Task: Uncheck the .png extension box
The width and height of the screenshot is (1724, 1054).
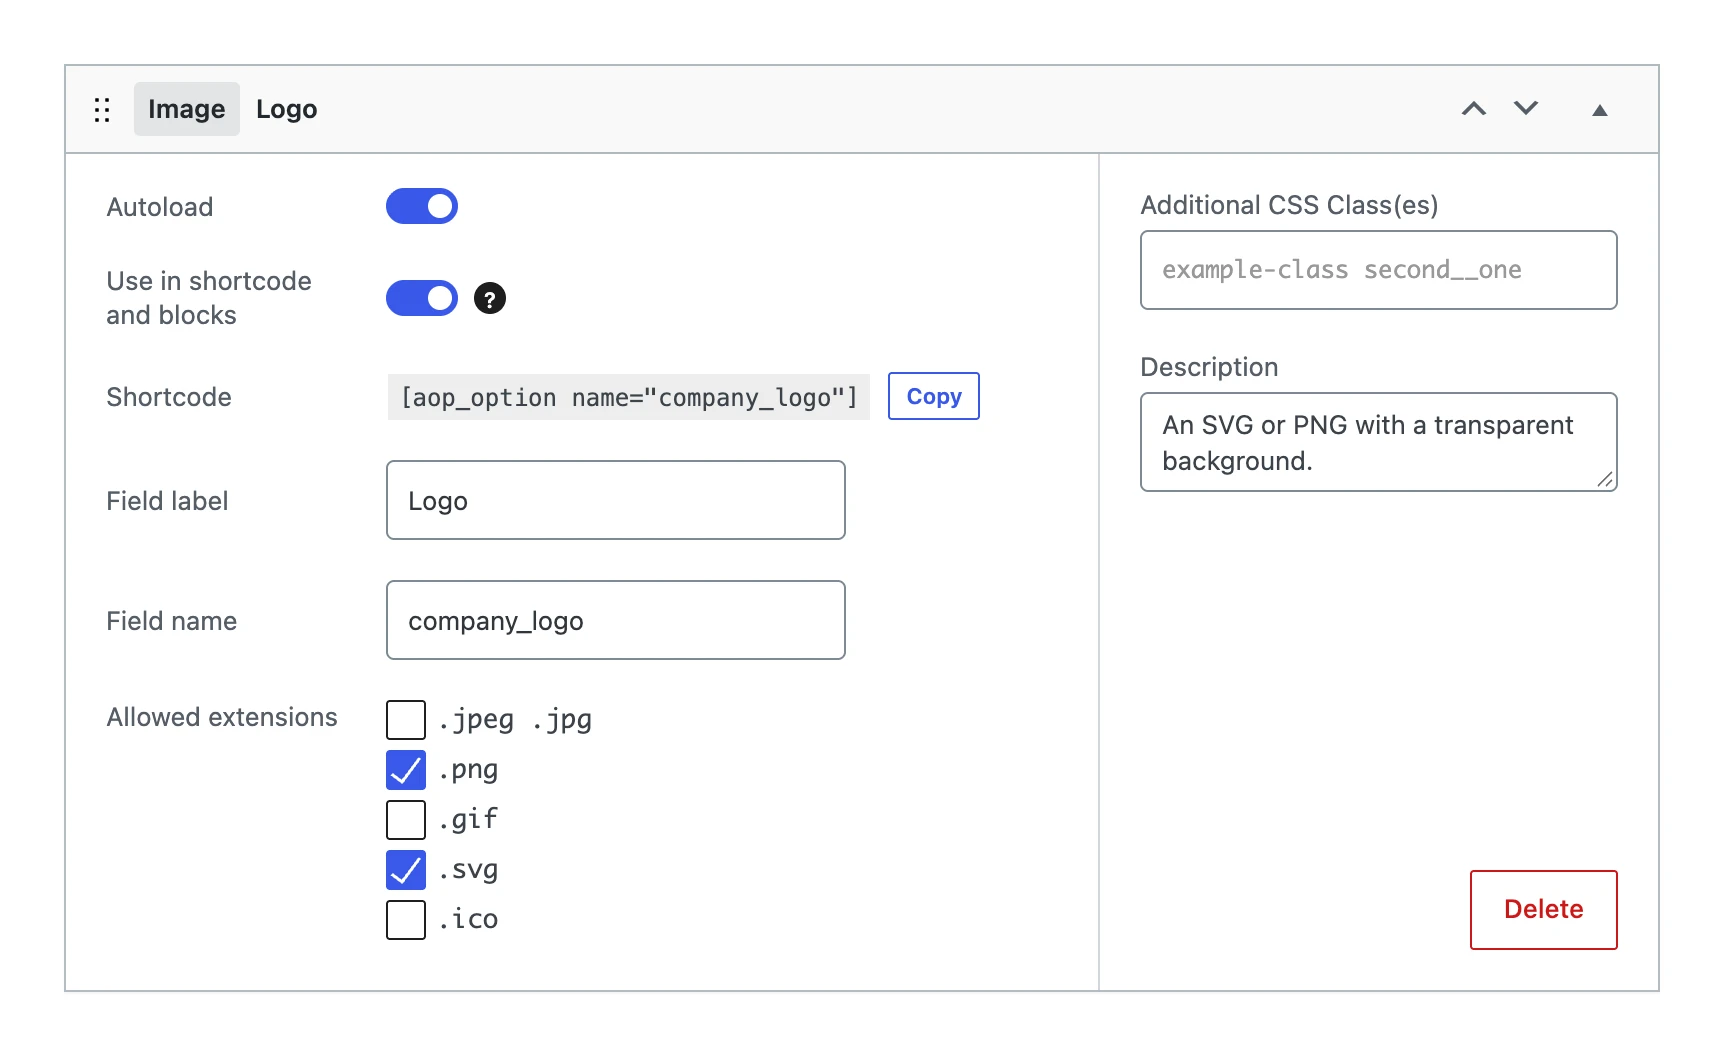Action: click(406, 770)
